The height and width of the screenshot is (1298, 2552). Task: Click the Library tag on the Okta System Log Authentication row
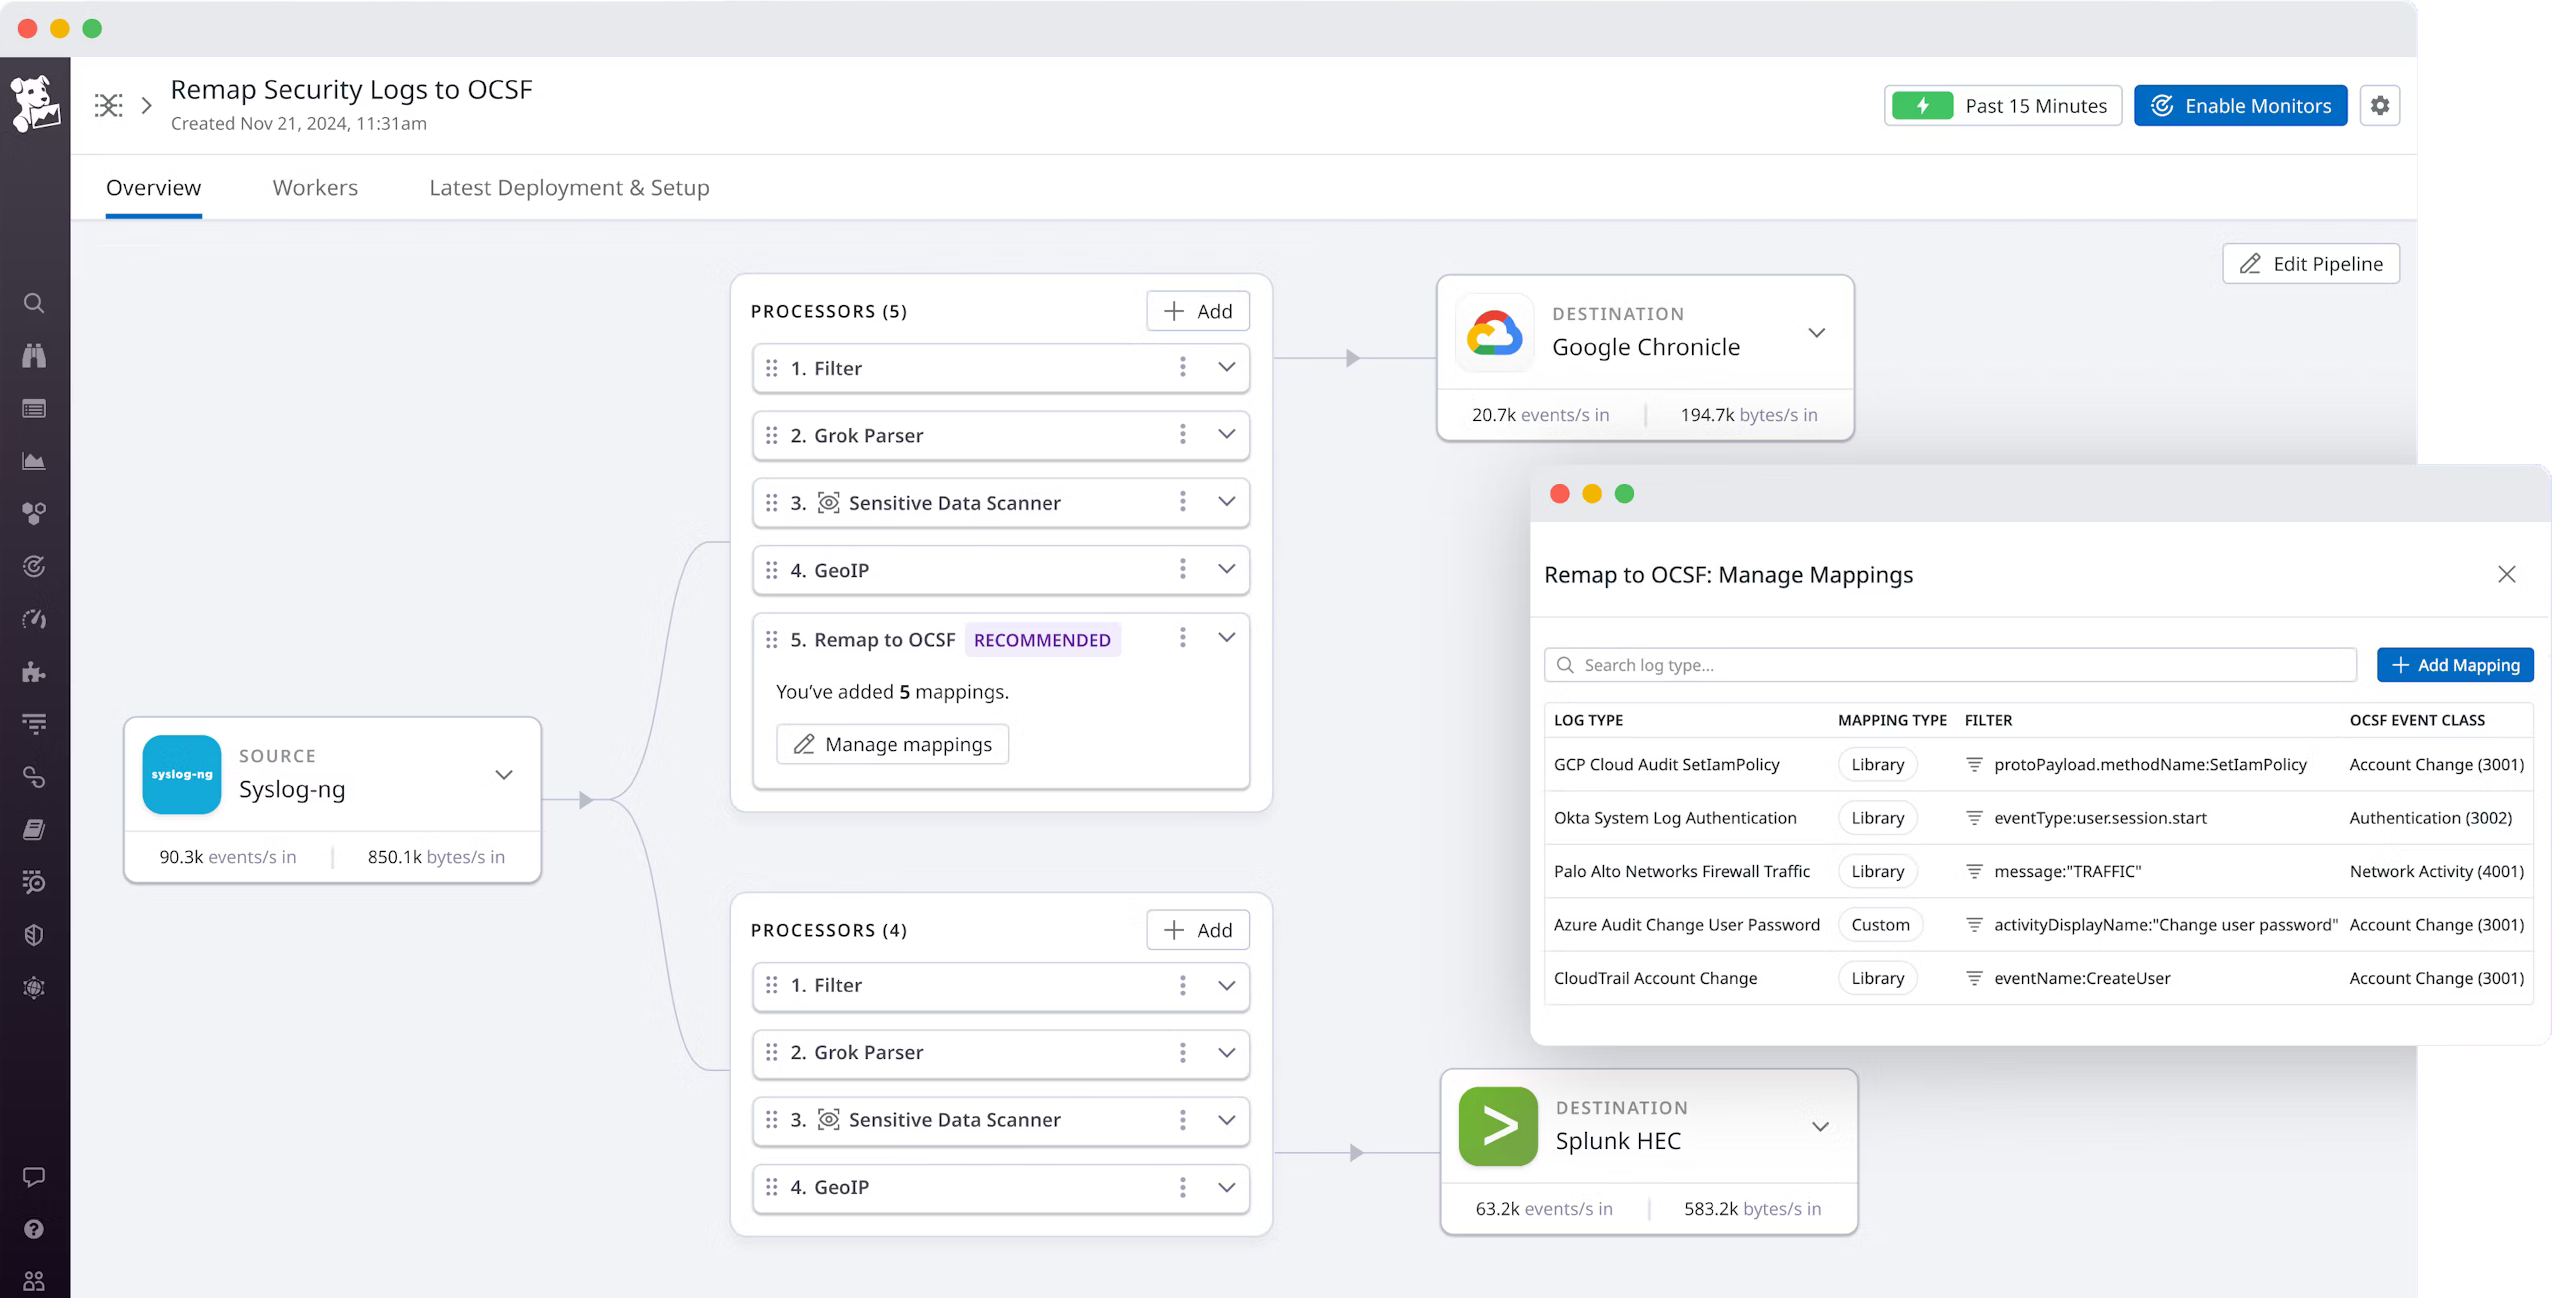(1876, 818)
